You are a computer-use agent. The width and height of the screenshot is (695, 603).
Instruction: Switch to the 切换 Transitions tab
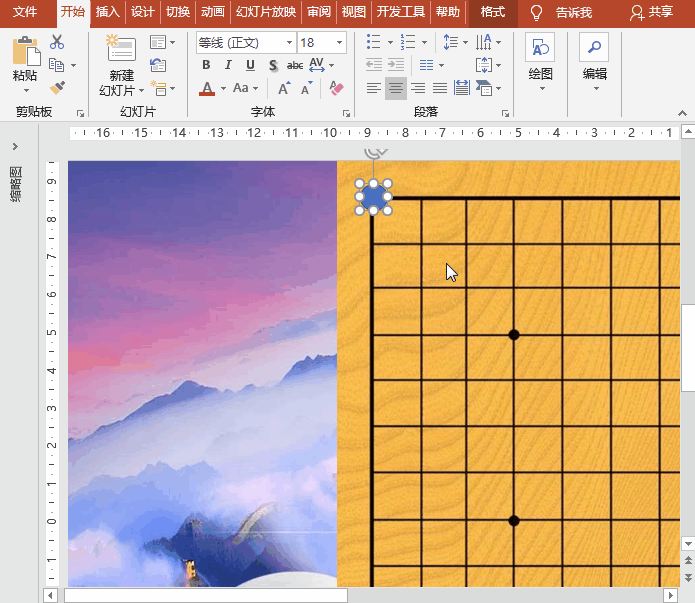tap(178, 12)
